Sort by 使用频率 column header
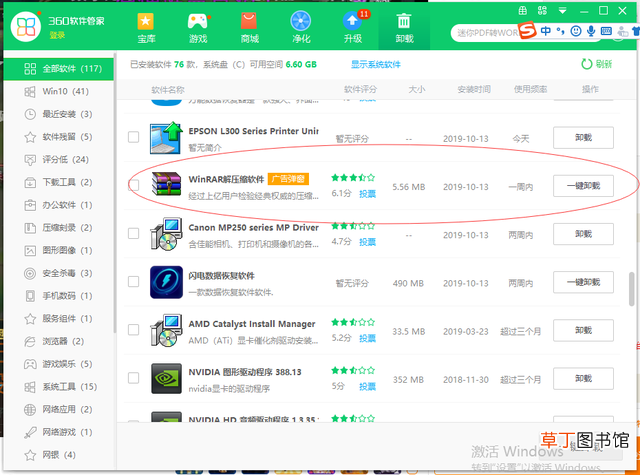Screen dimensions: 640x475 [x=530, y=89]
